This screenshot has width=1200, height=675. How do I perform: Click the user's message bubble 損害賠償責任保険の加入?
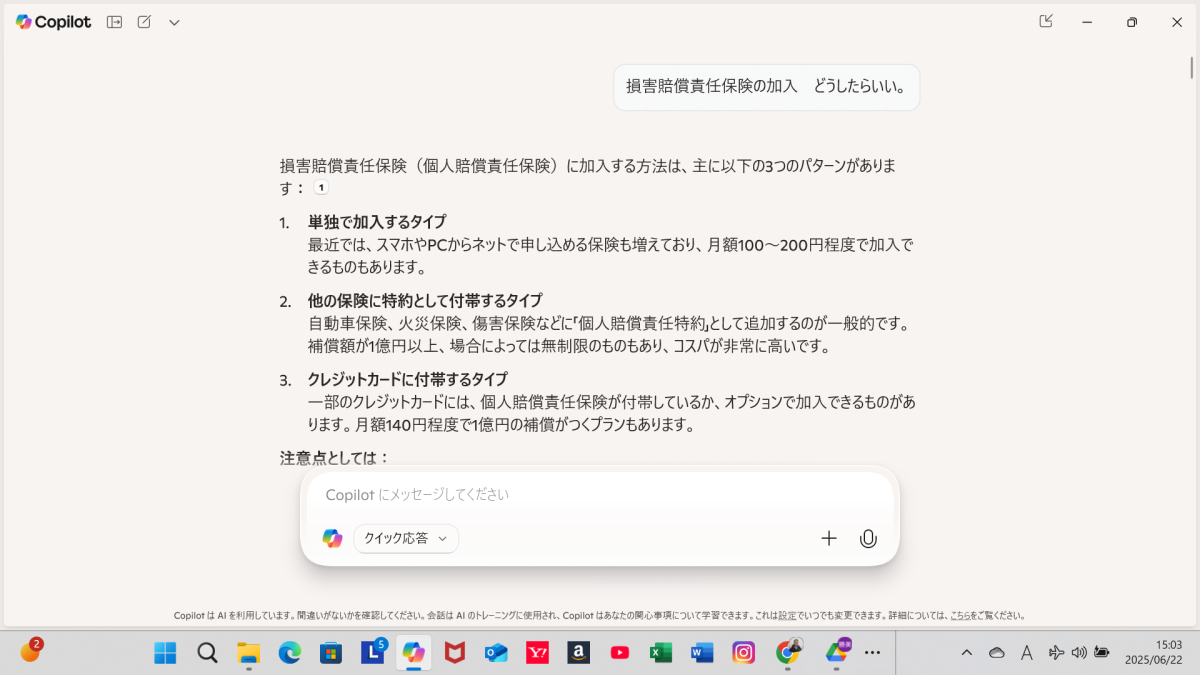click(766, 87)
